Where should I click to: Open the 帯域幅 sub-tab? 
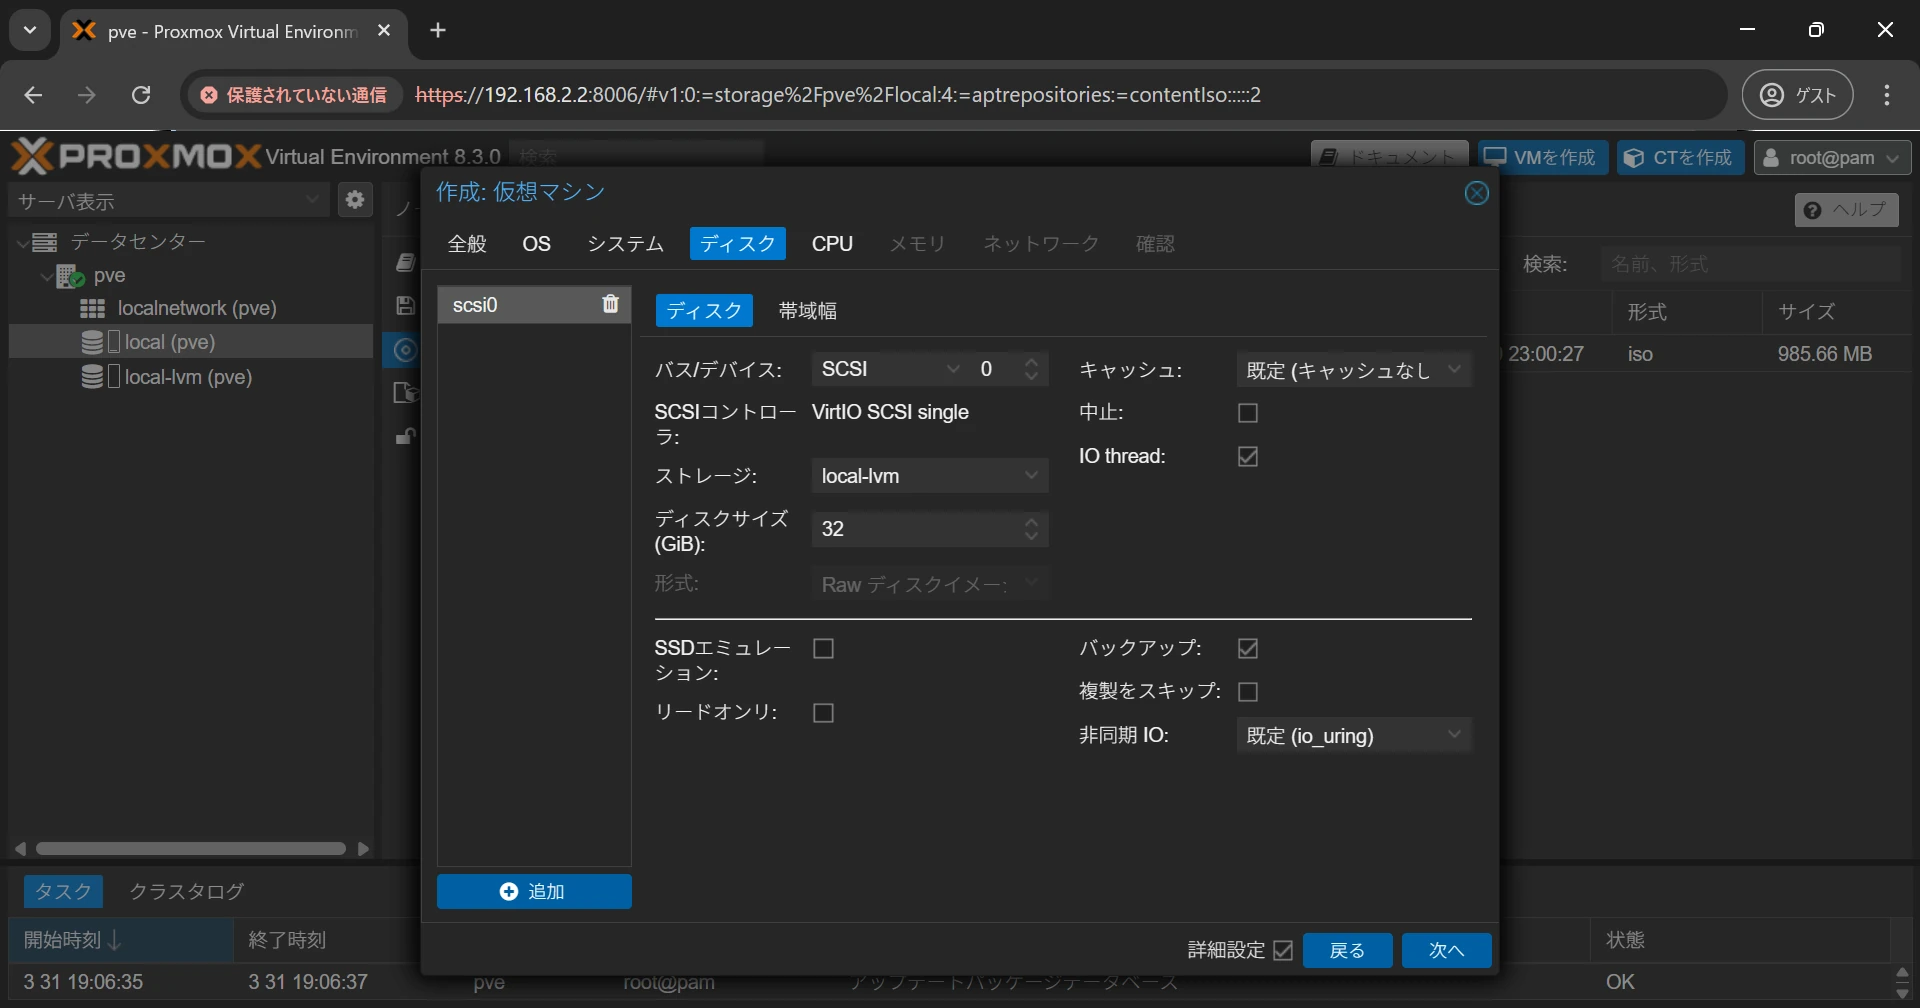click(x=808, y=311)
